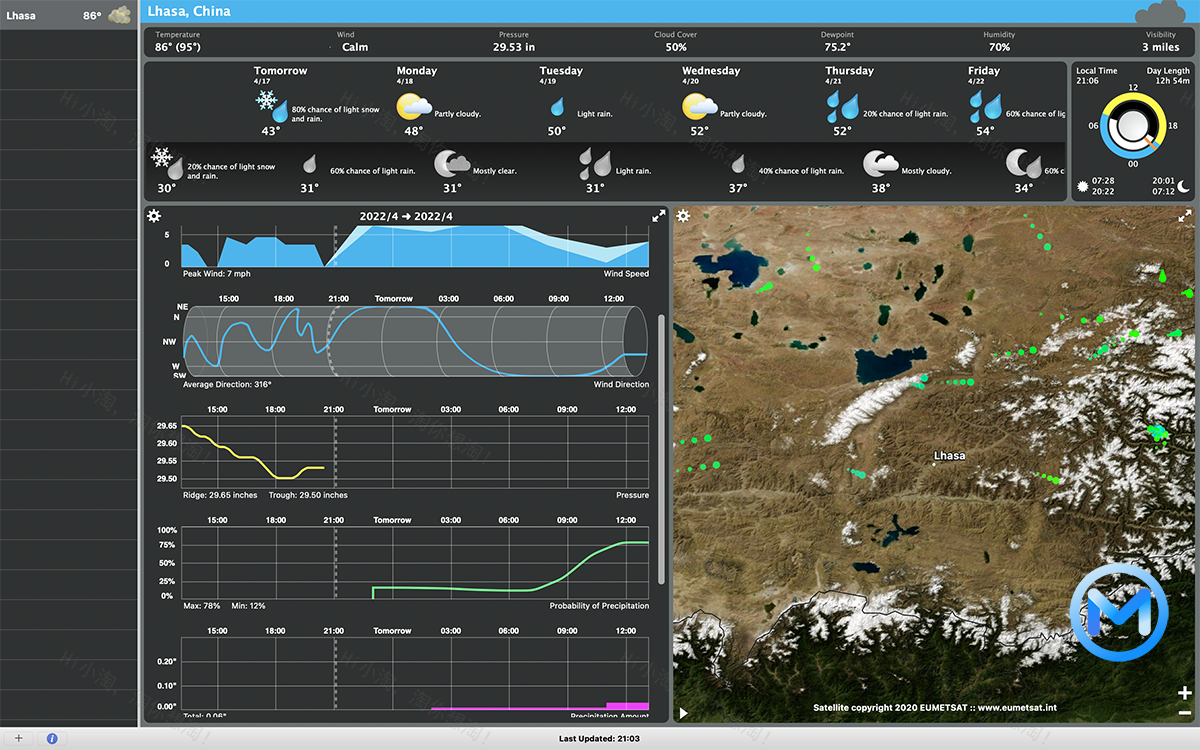Screen dimensions: 1200x750
Task: Click the mostly cloudy night icon at 38°
Action: [879, 161]
